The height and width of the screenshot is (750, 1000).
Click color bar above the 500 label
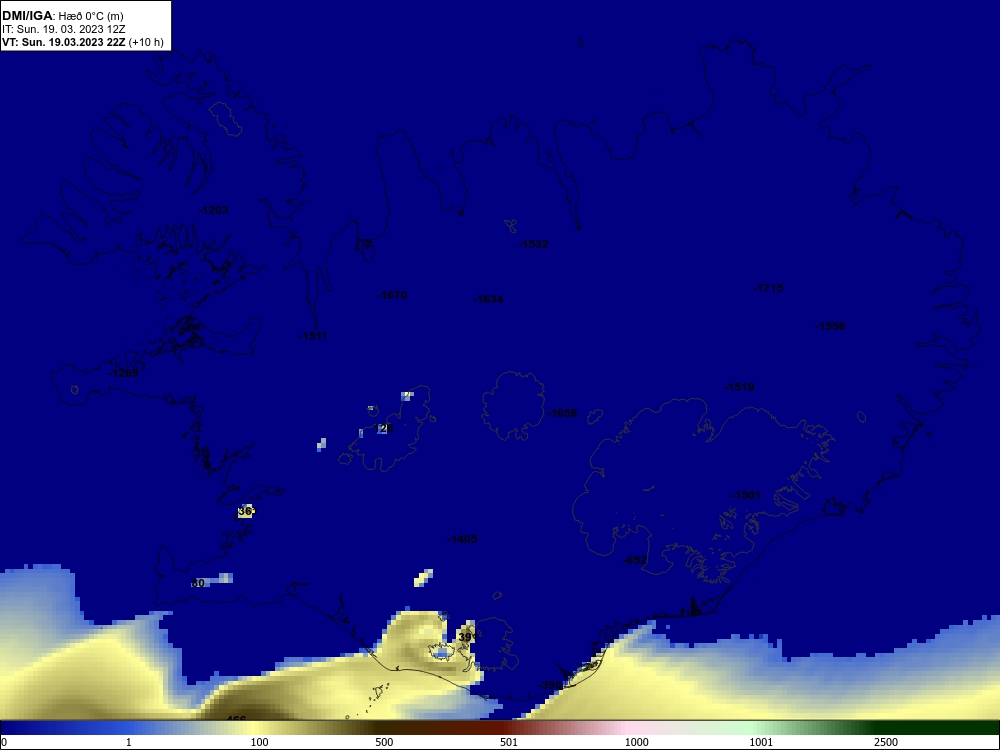pyautogui.click(x=384, y=728)
